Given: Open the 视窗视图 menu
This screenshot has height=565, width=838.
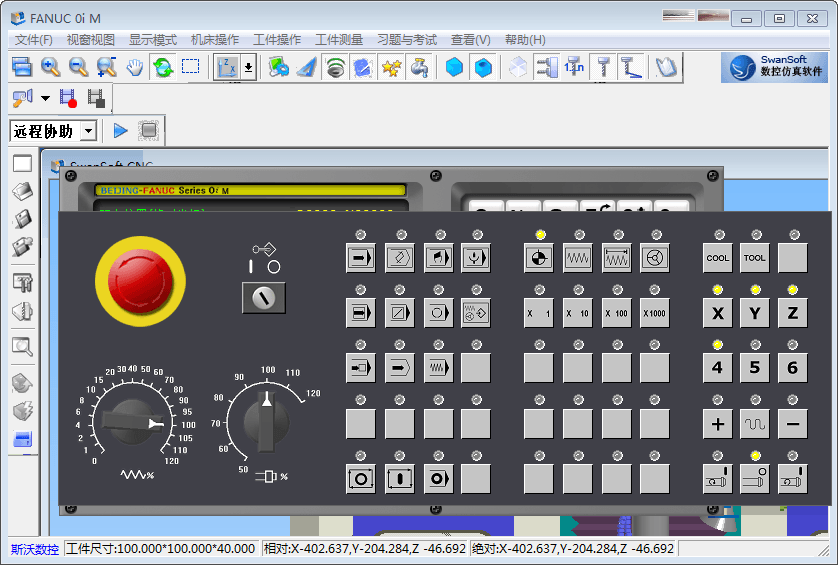Looking at the screenshot, I should tap(90, 40).
